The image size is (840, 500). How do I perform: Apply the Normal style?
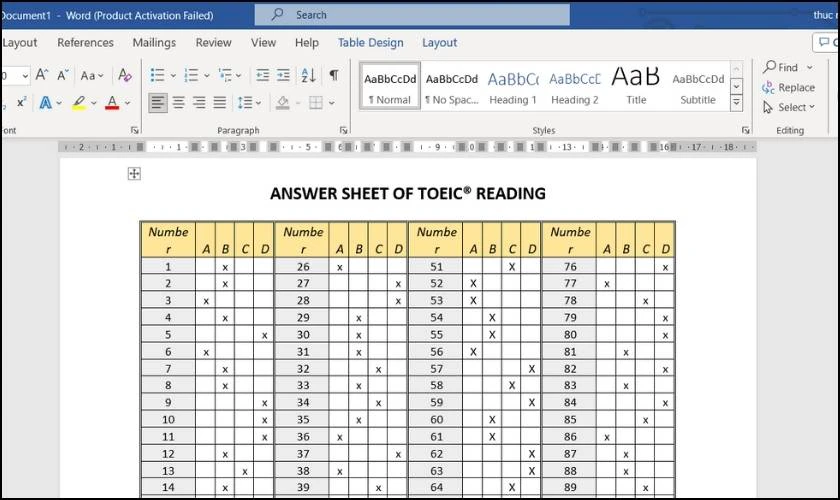click(x=389, y=87)
